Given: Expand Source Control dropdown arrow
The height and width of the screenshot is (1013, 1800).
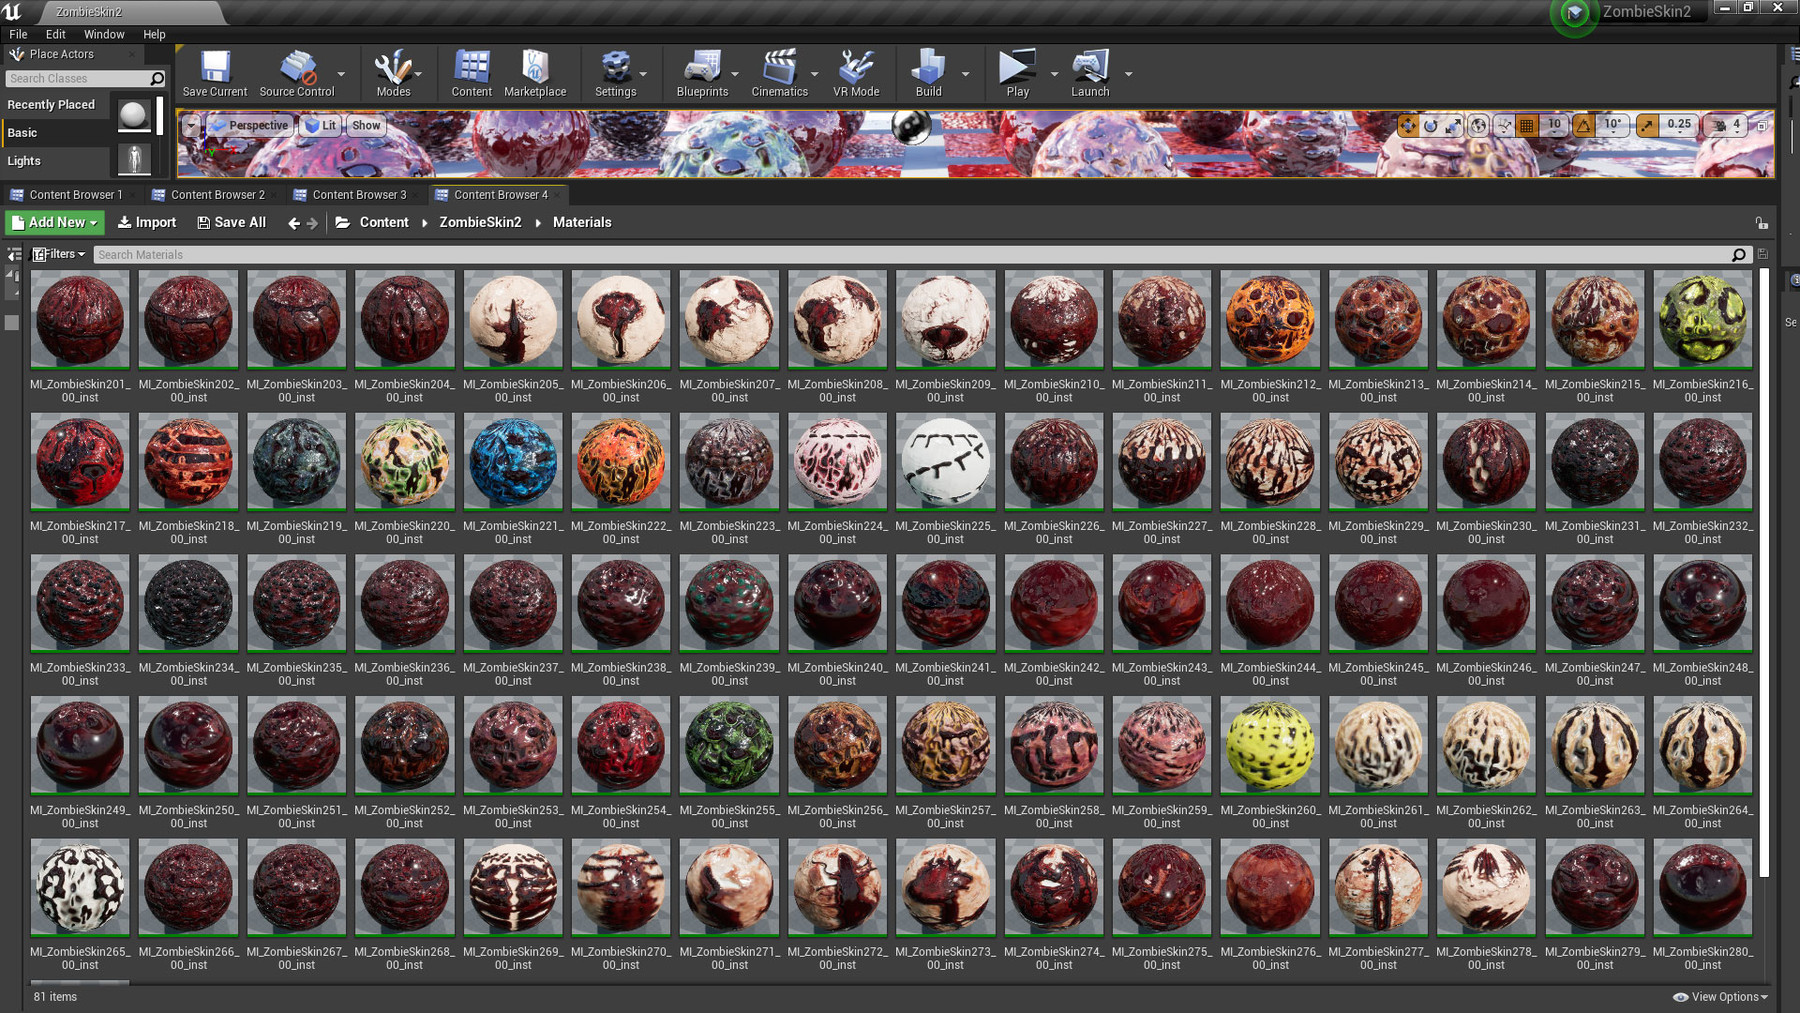Looking at the screenshot, I should click(x=341, y=74).
